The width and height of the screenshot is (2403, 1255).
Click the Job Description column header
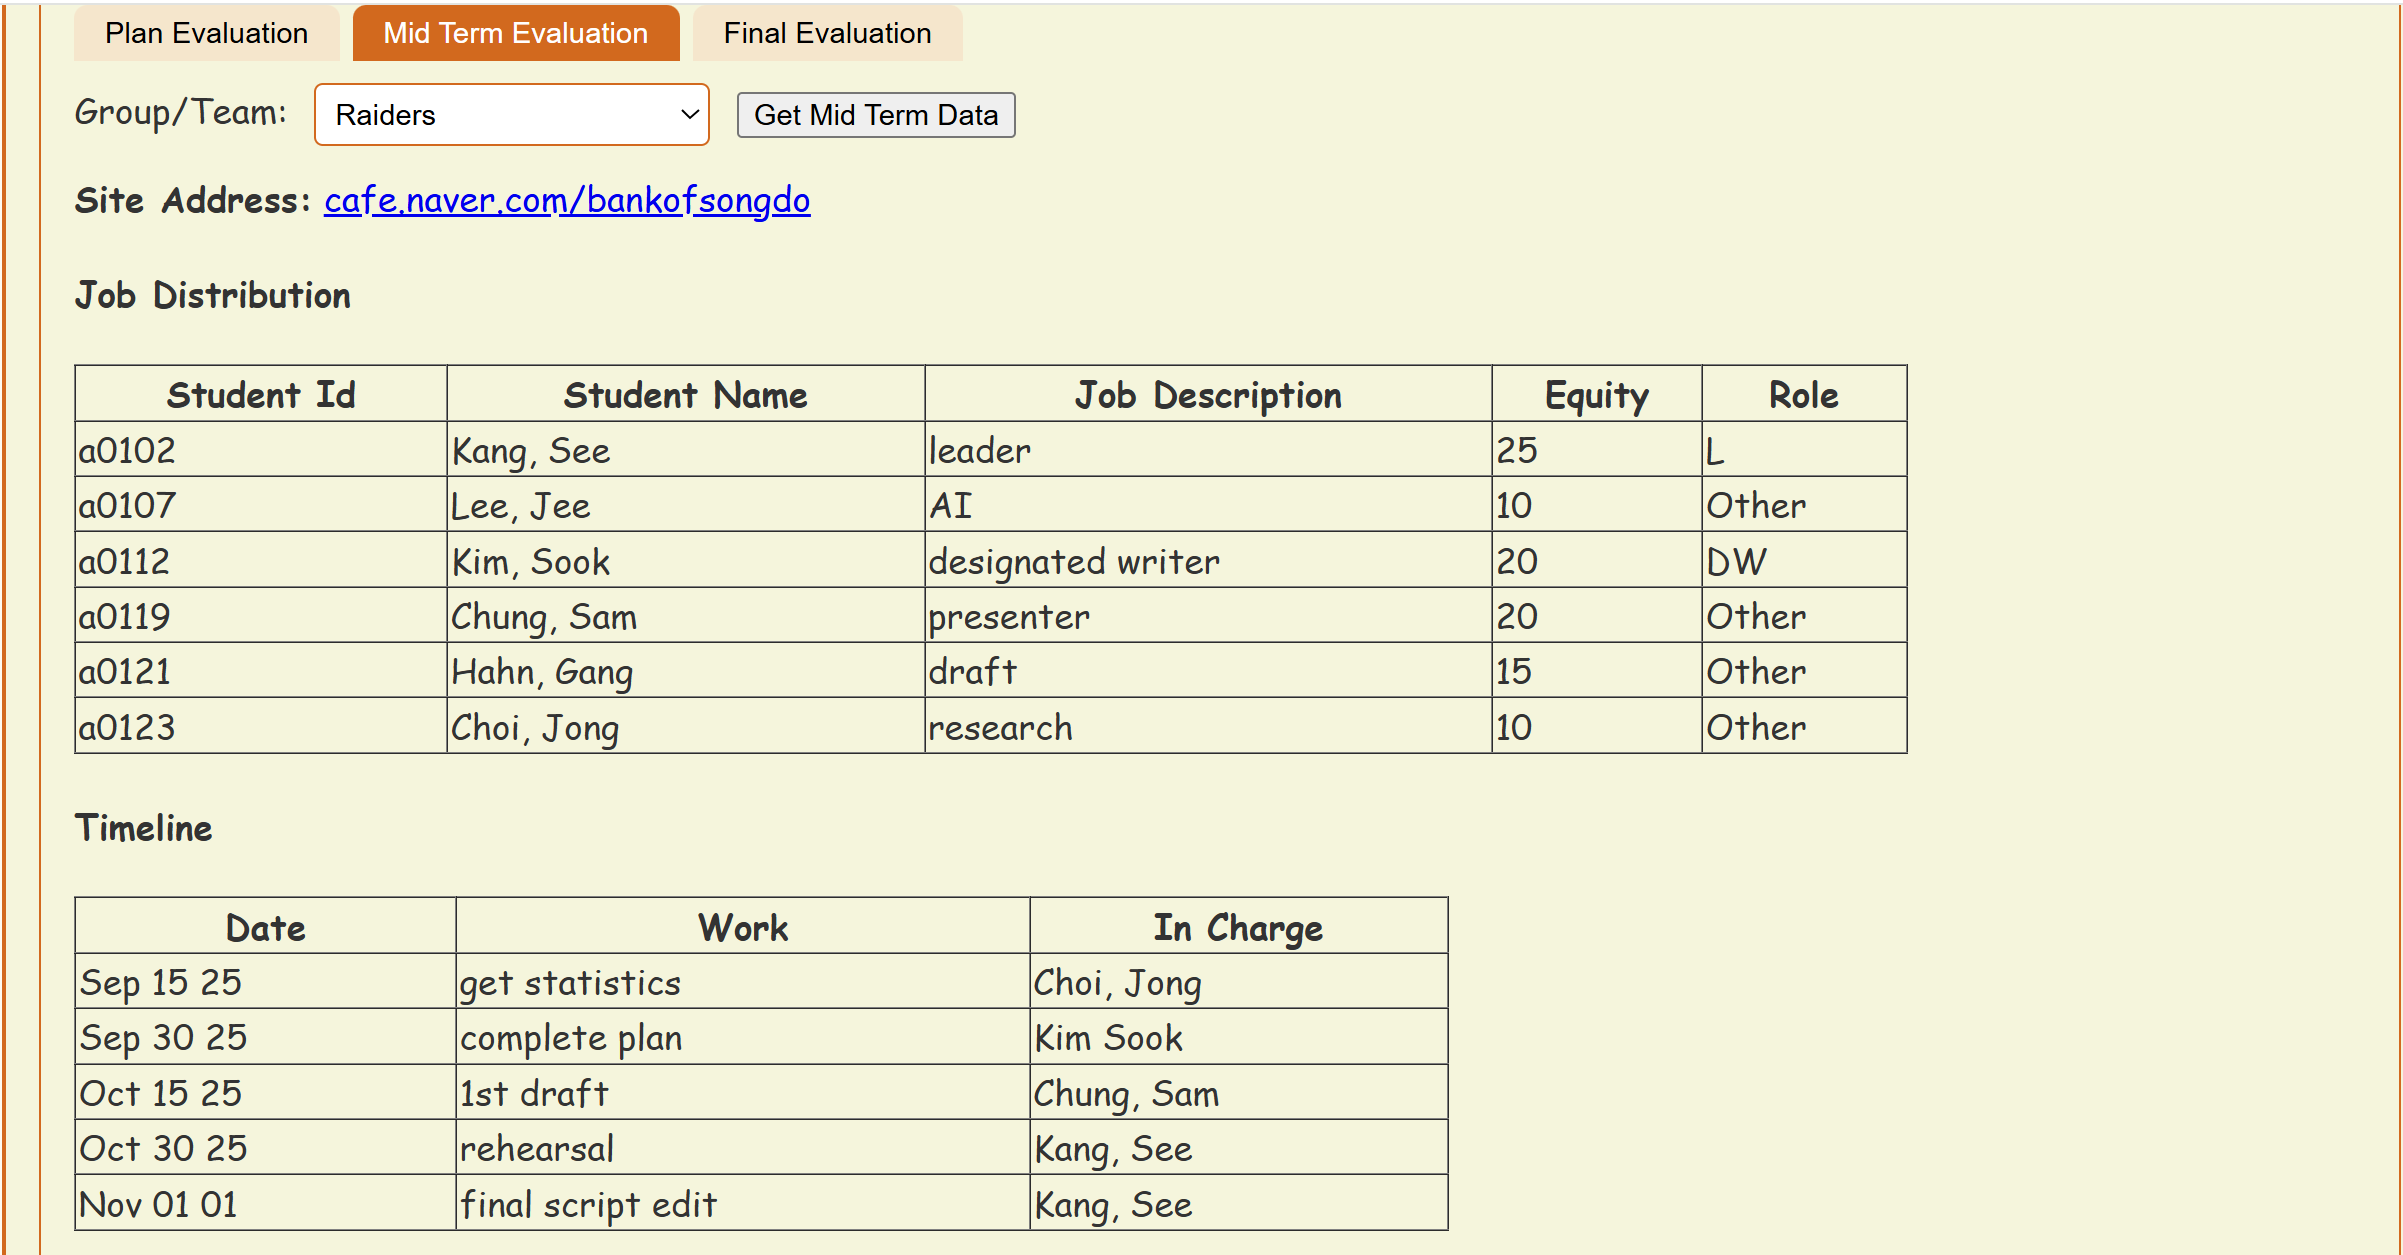pos(1207,395)
